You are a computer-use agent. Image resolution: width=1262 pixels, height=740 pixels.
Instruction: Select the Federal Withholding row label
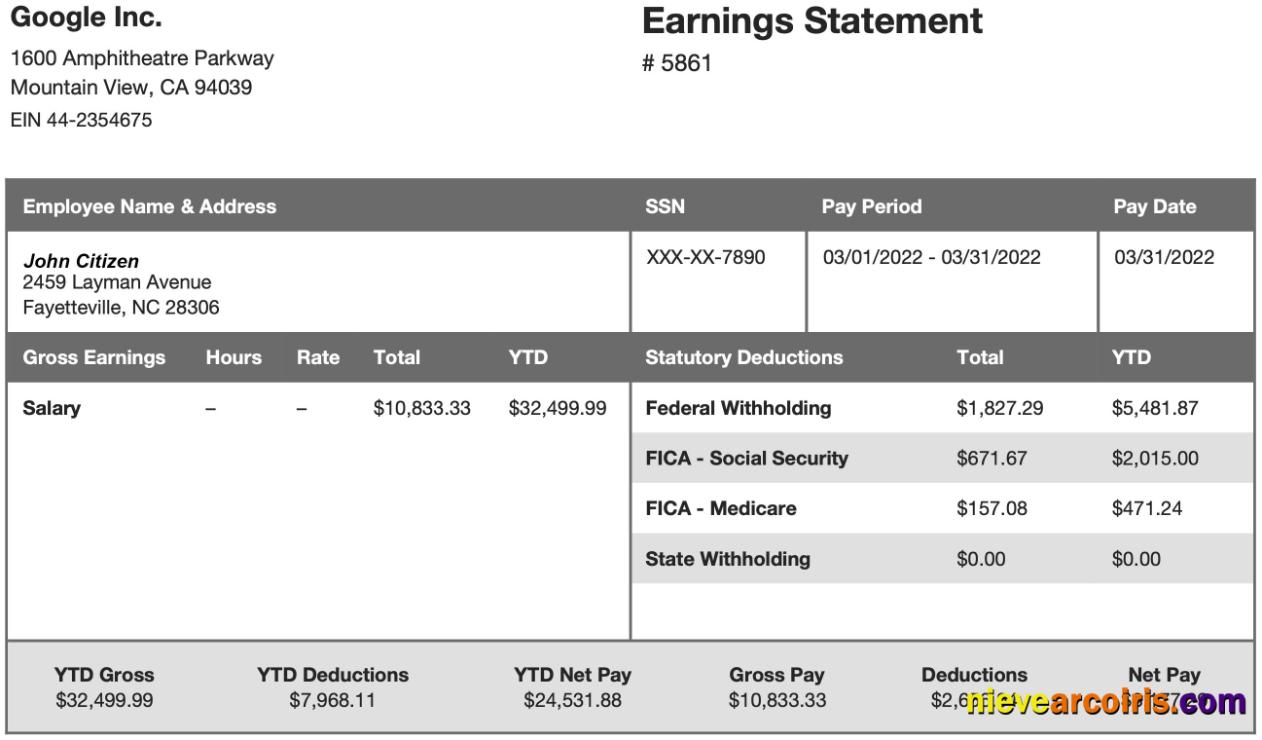pyautogui.click(x=738, y=408)
